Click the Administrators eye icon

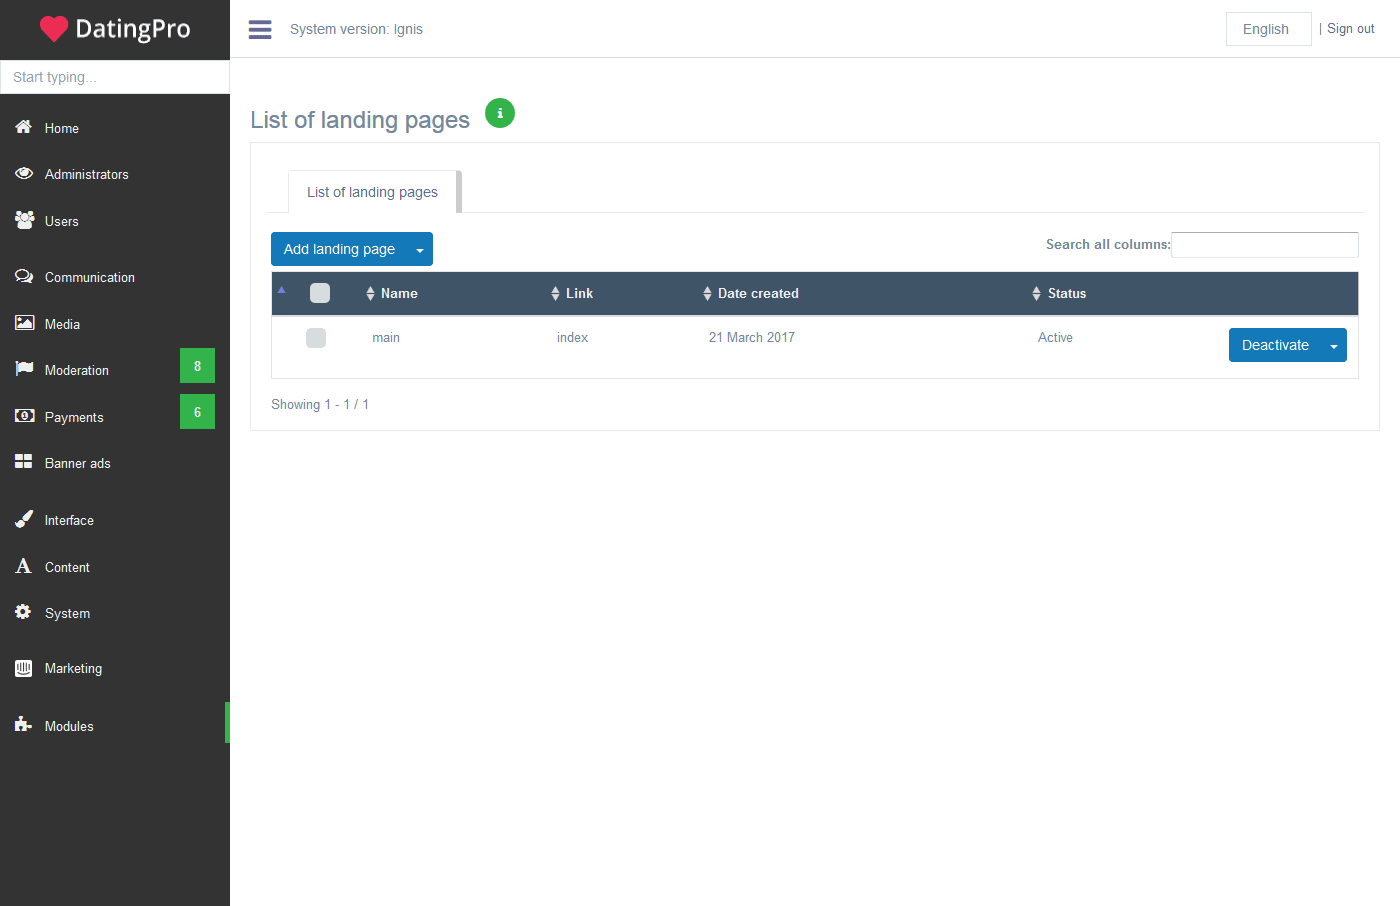24,174
